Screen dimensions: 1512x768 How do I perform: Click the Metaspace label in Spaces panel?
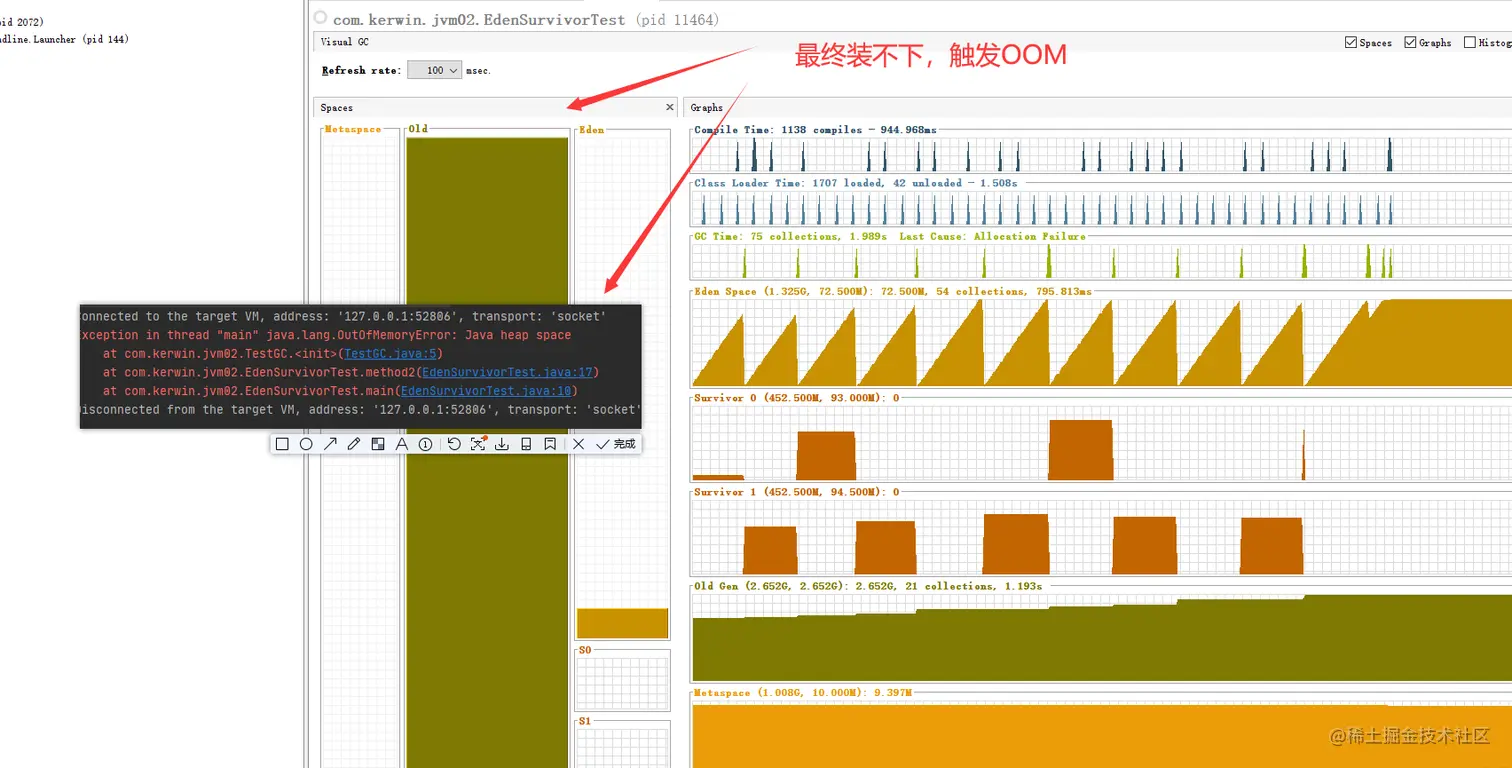tap(352, 129)
